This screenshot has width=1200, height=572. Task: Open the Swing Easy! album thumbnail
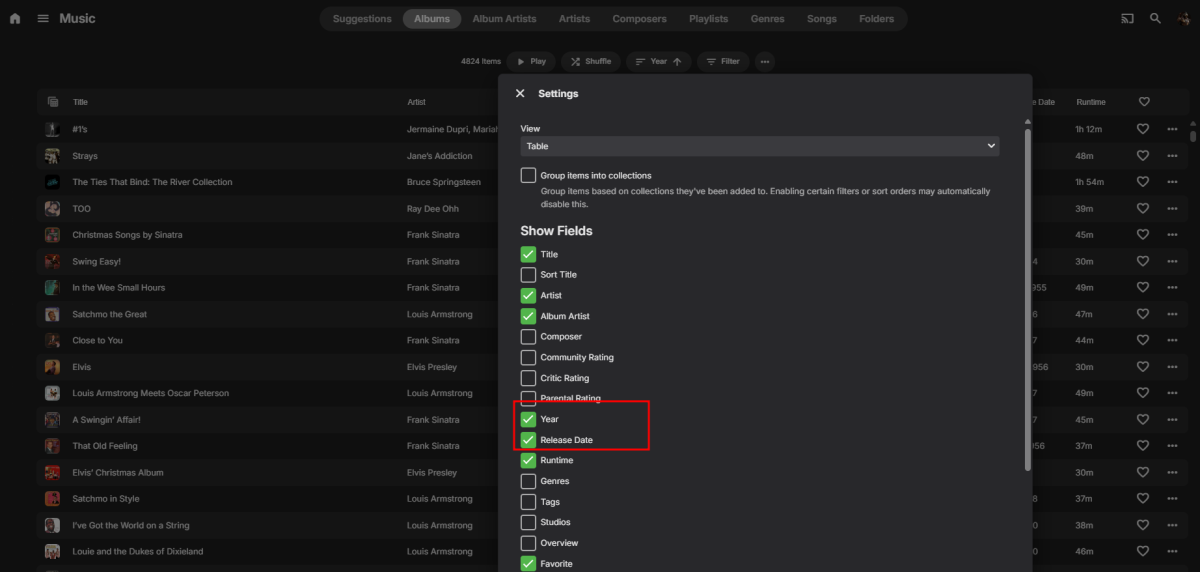[x=52, y=261]
